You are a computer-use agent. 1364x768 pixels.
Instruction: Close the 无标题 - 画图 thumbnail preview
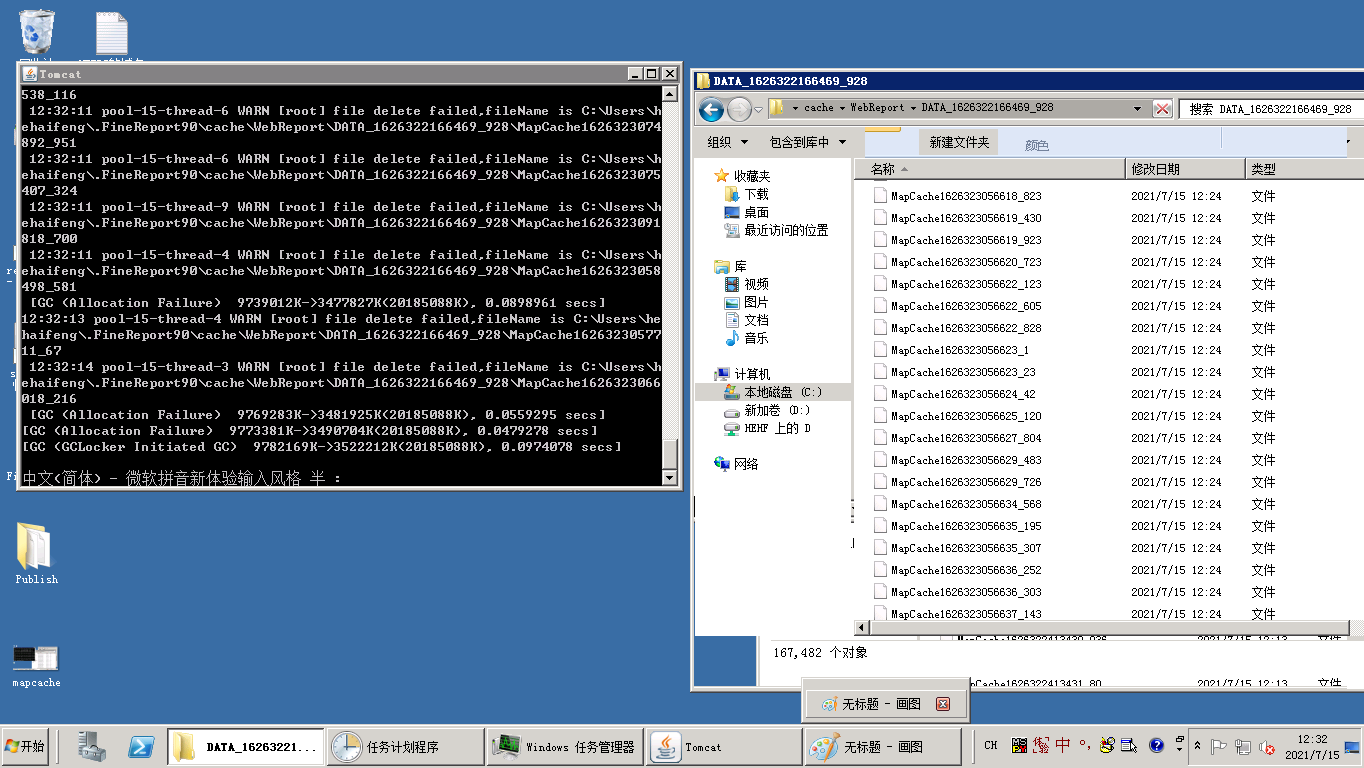coord(942,704)
